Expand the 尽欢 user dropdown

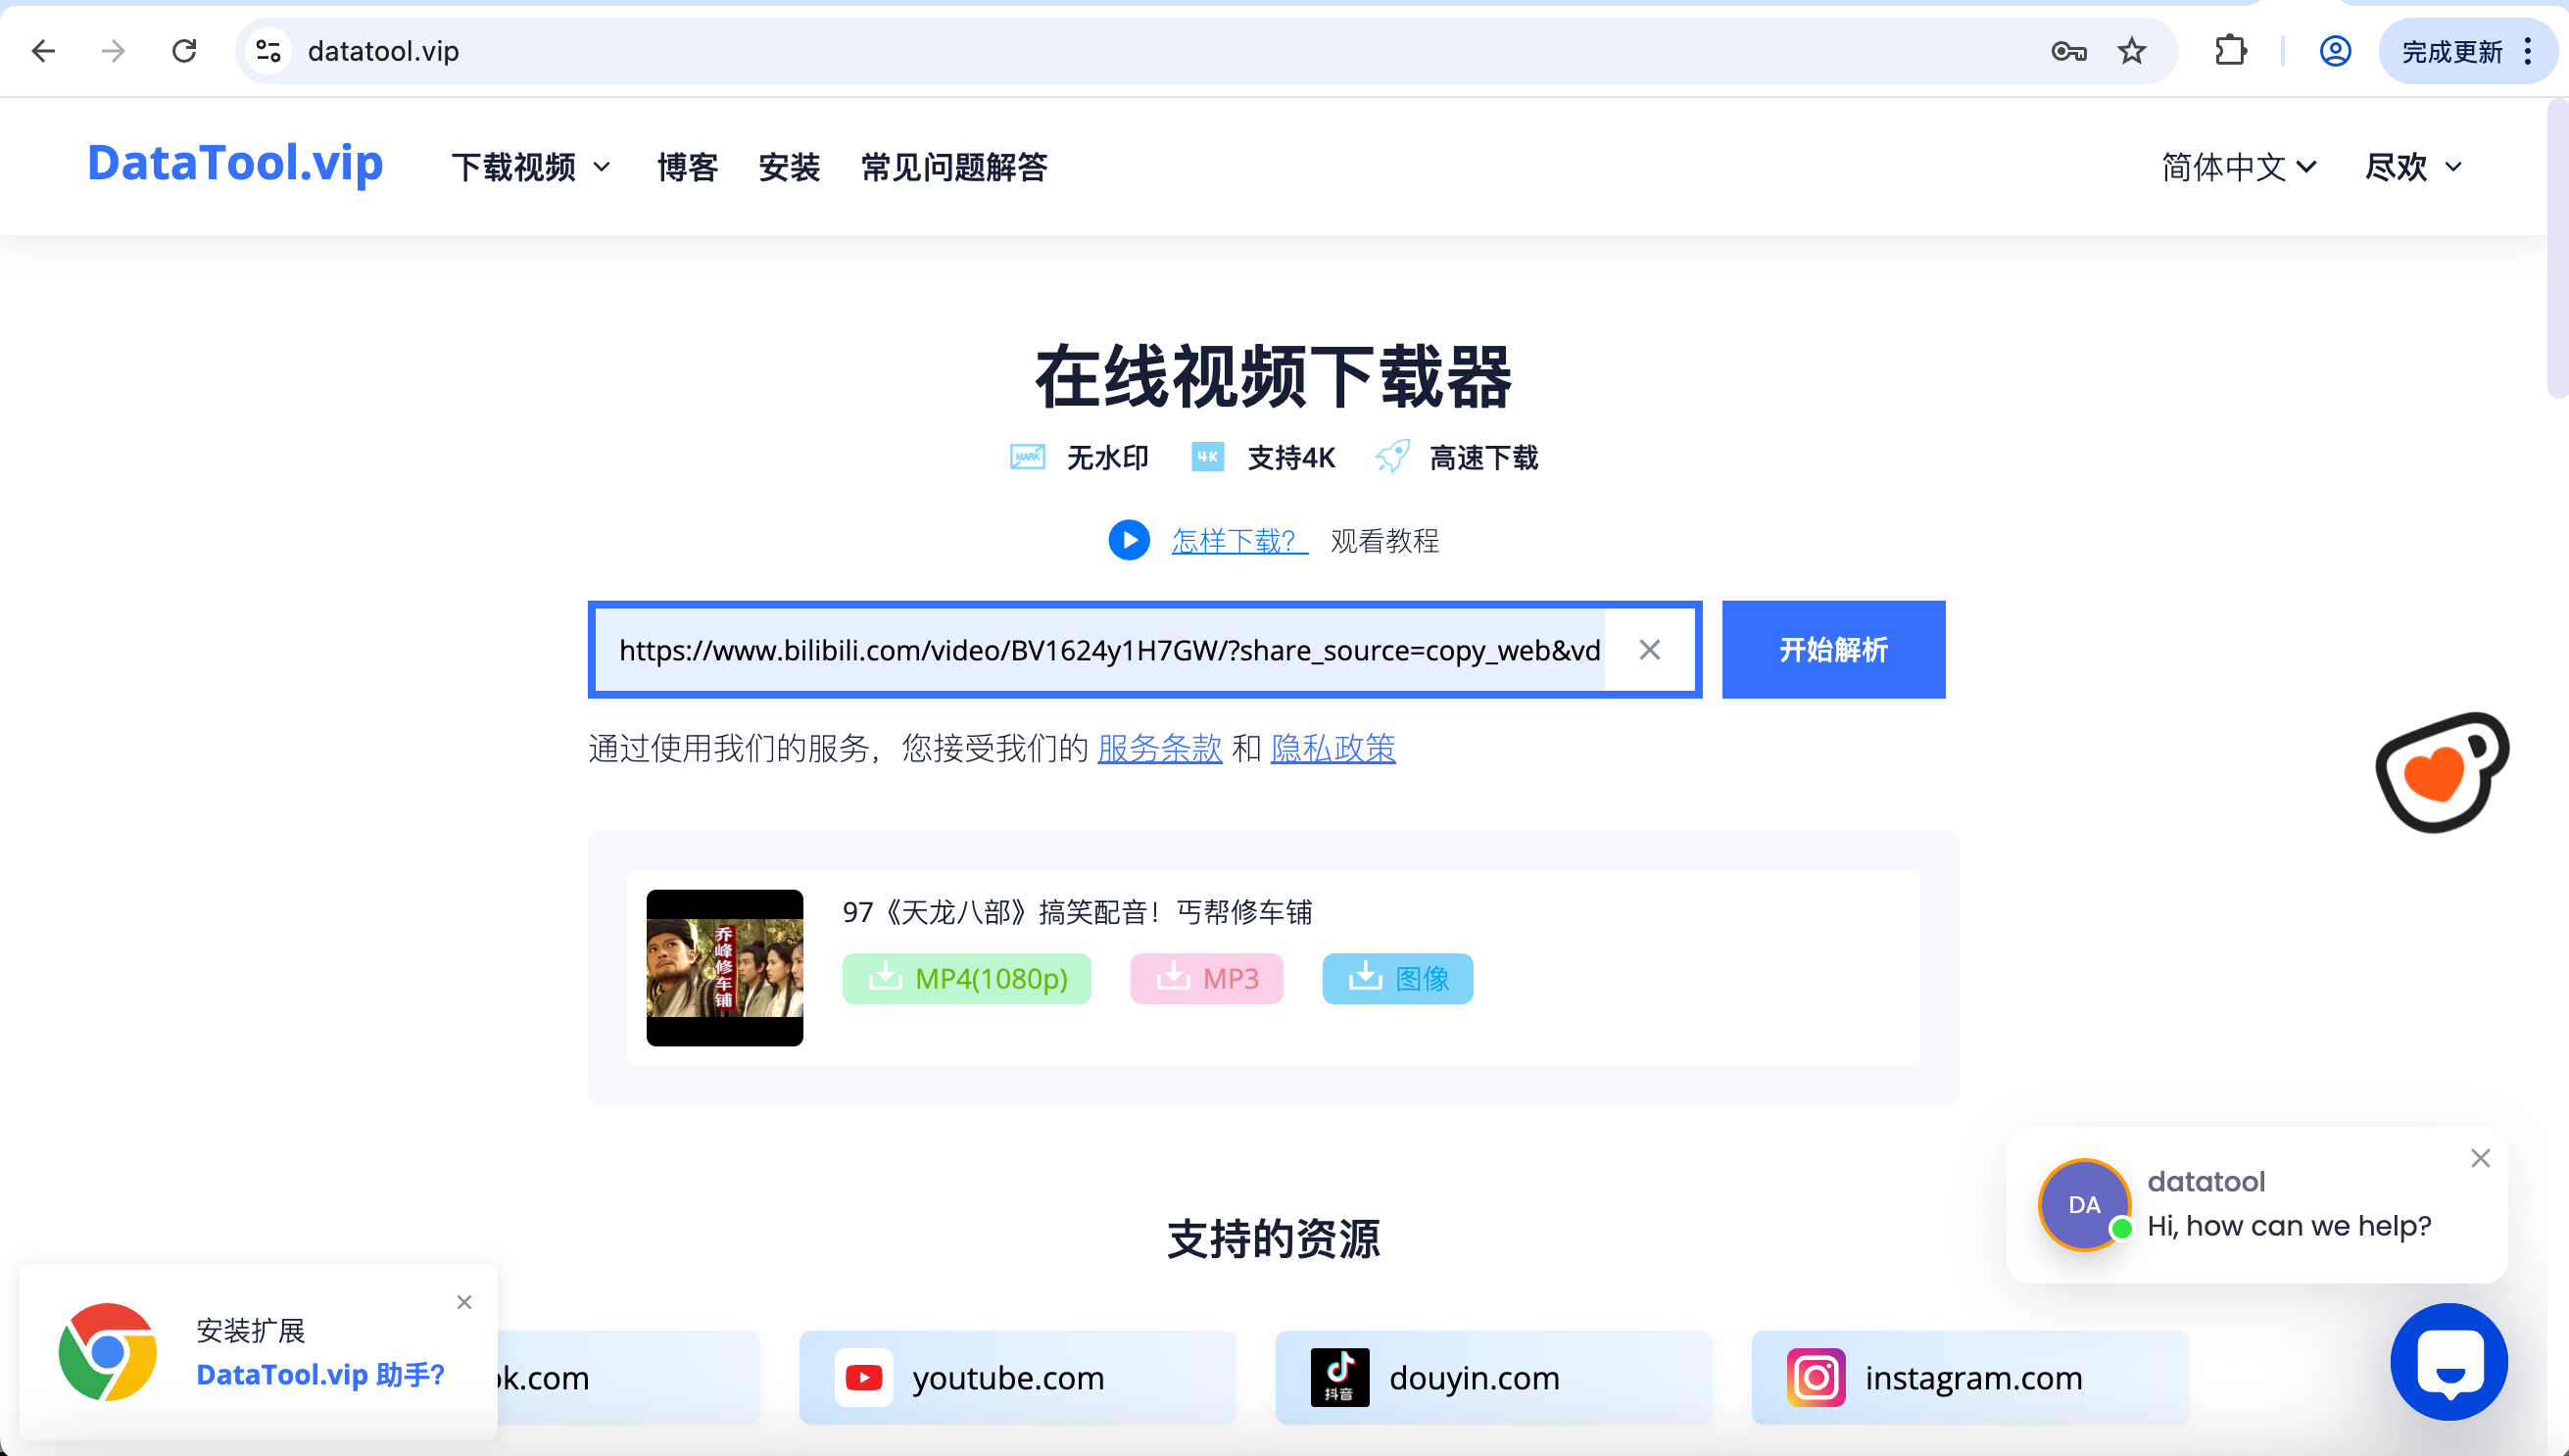(x=2412, y=167)
